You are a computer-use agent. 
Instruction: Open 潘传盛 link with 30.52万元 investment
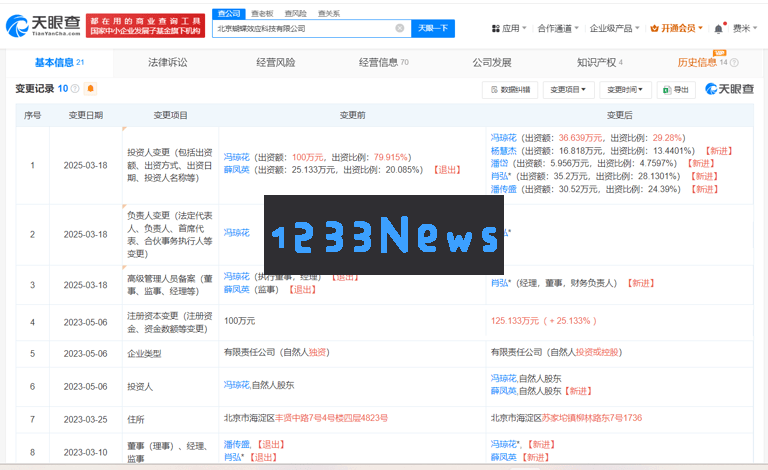(504, 189)
